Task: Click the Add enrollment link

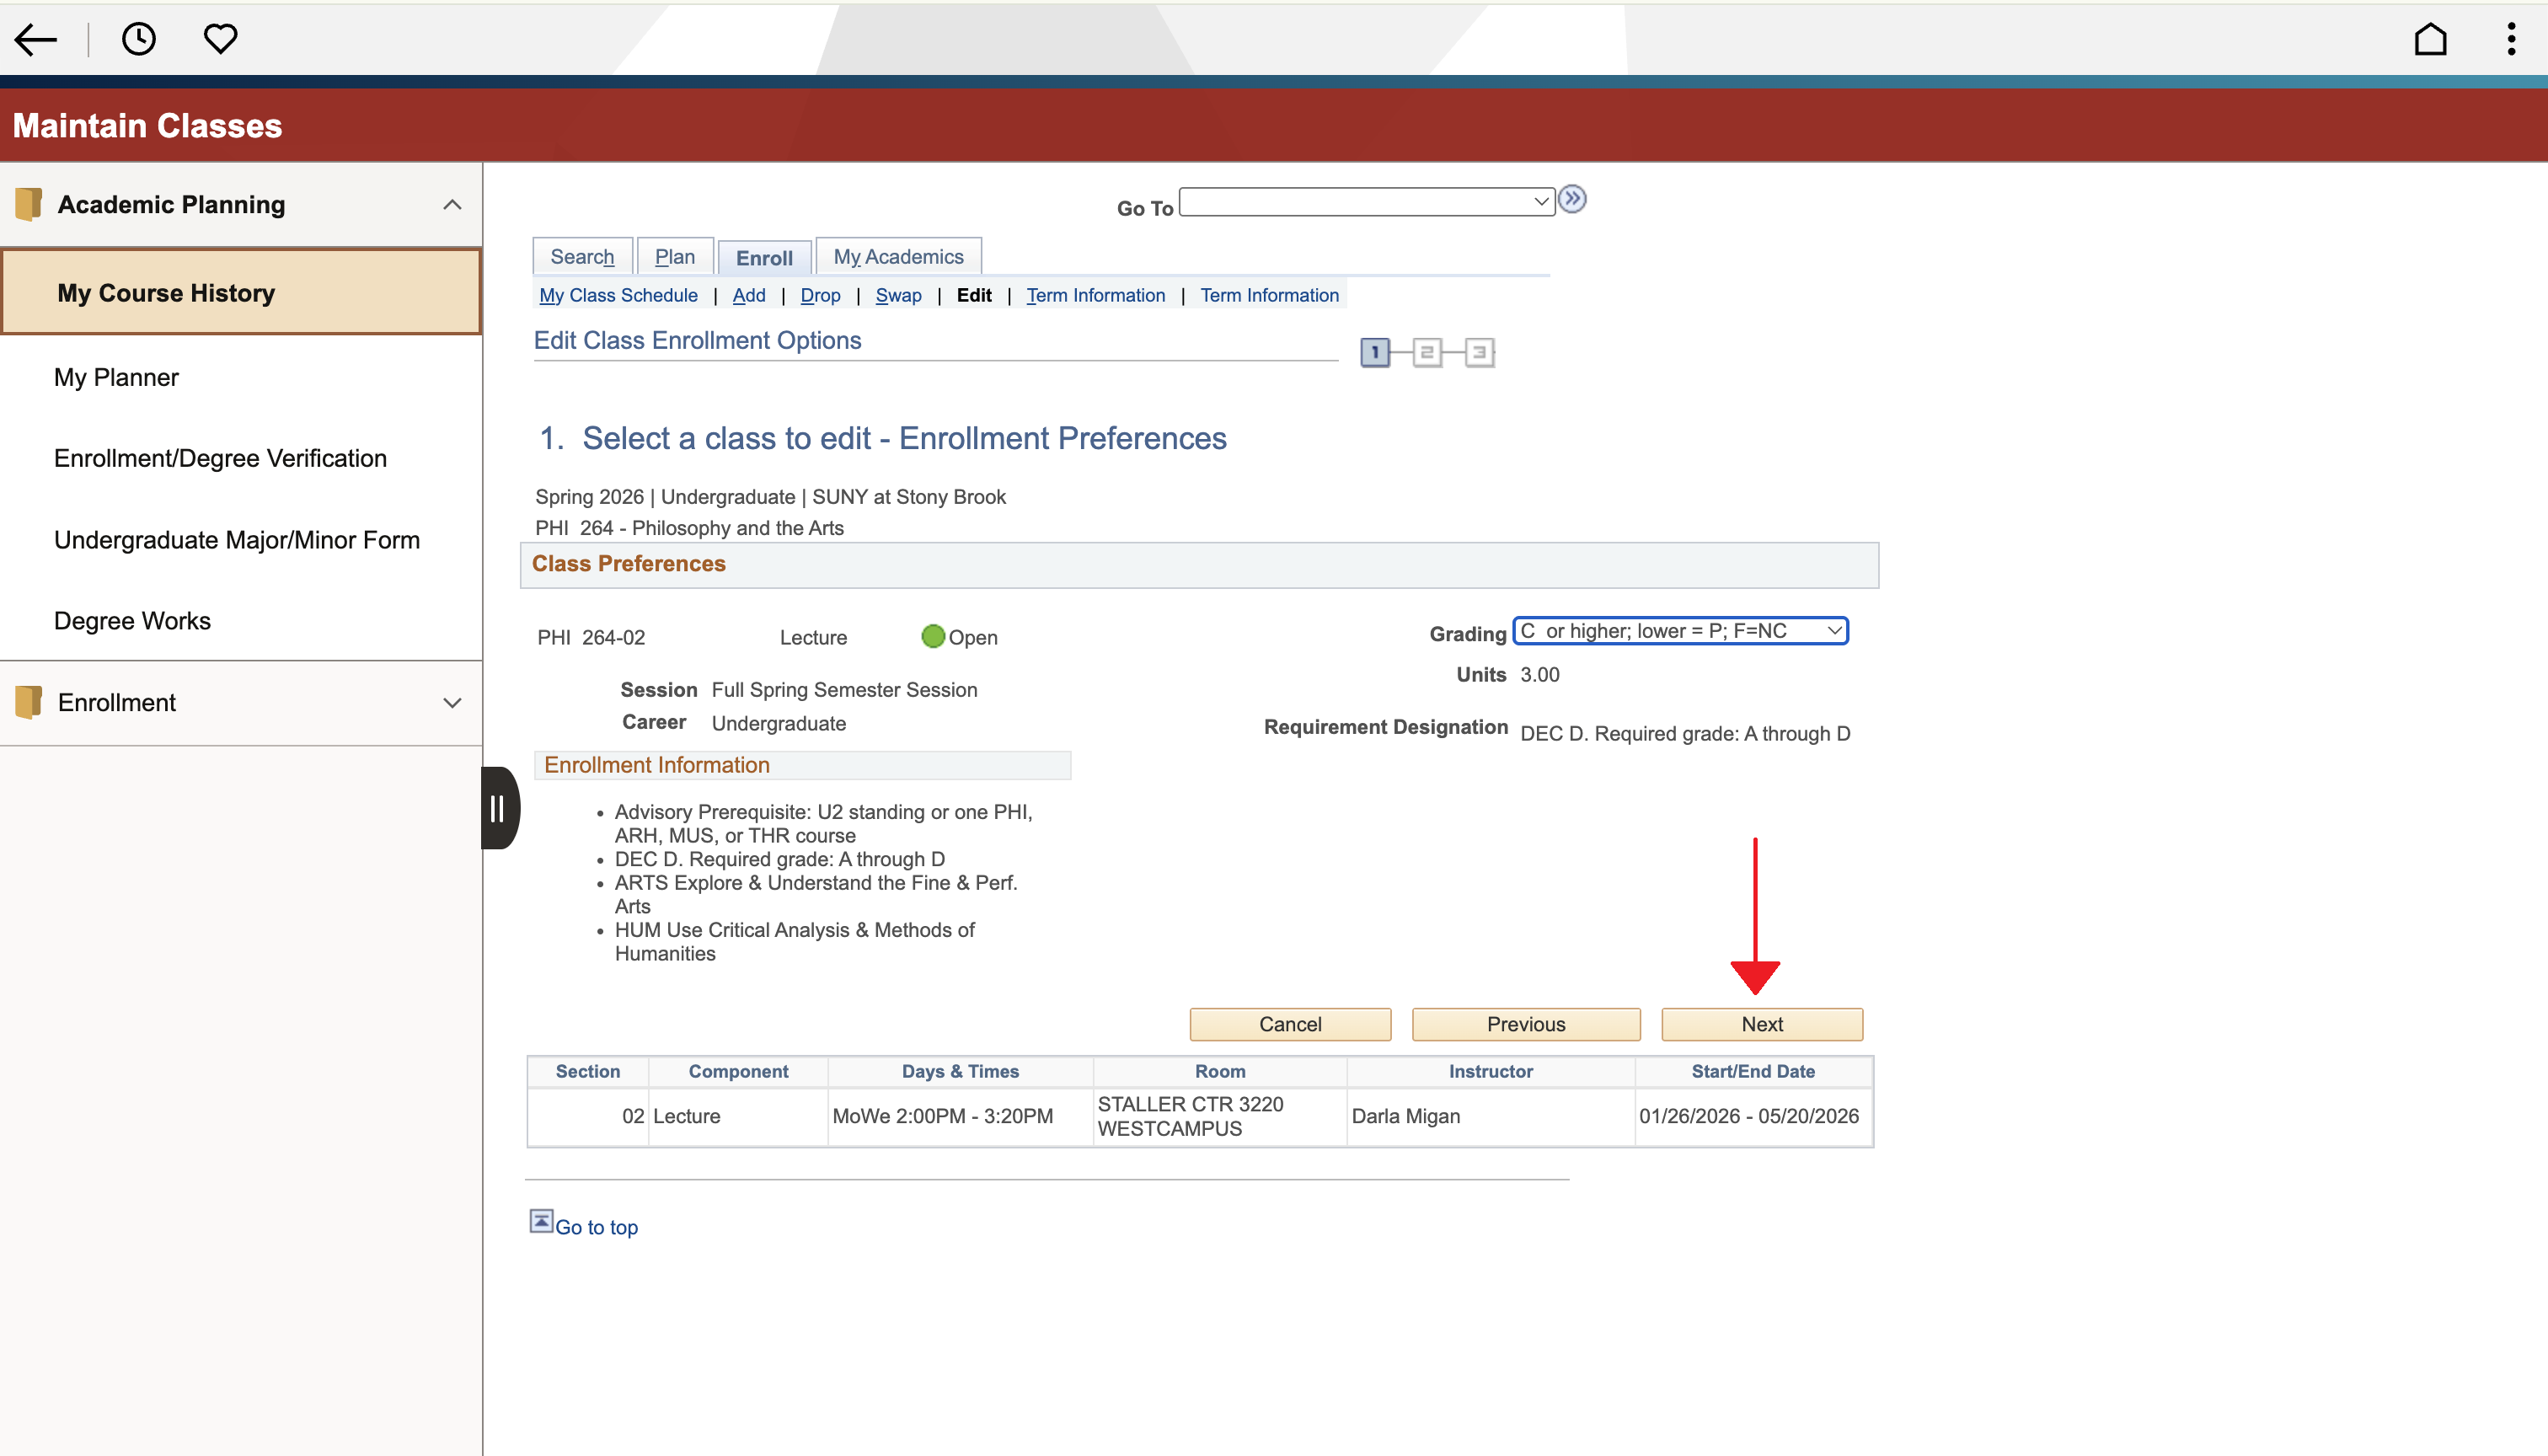Action: coord(749,295)
